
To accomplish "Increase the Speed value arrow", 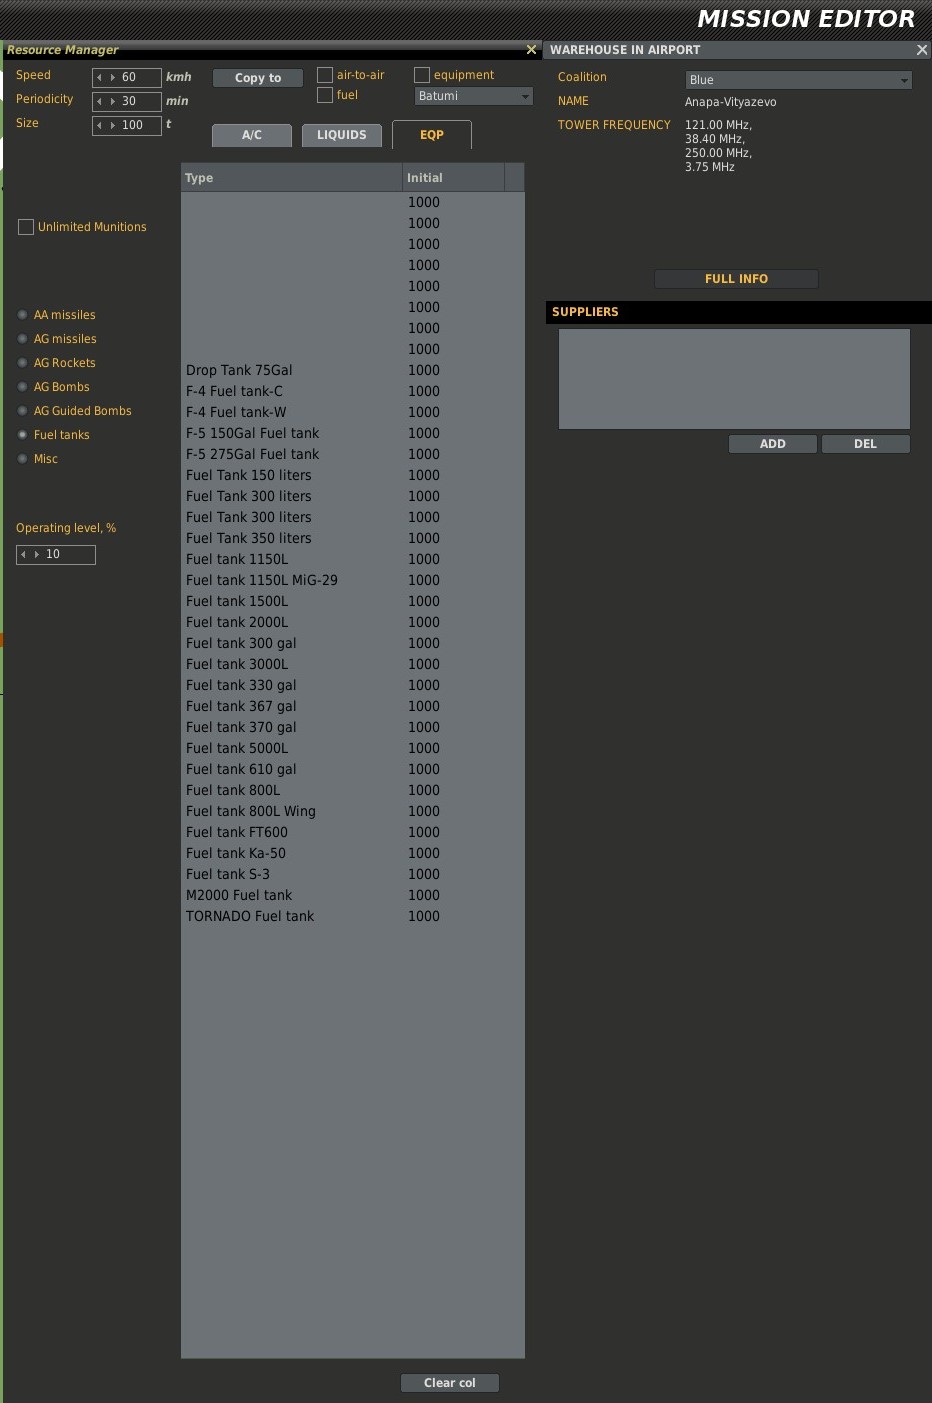I will pos(112,77).
